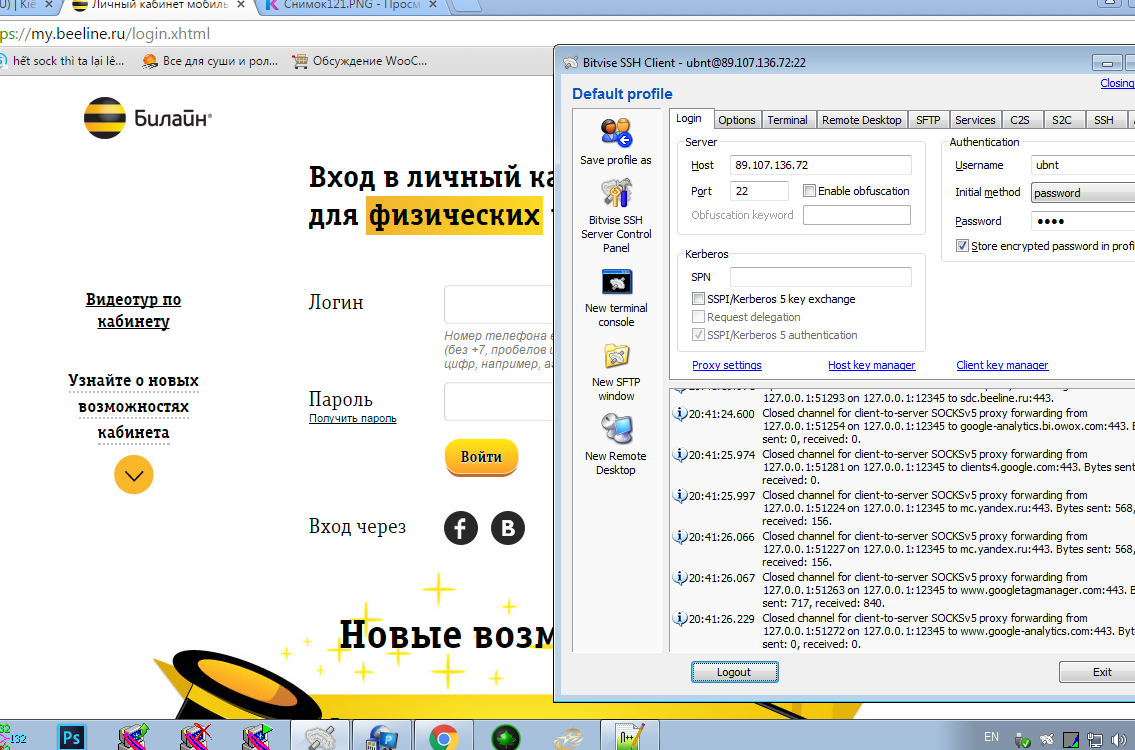Click the Logout button
The width and height of the screenshot is (1135, 750).
(x=735, y=672)
